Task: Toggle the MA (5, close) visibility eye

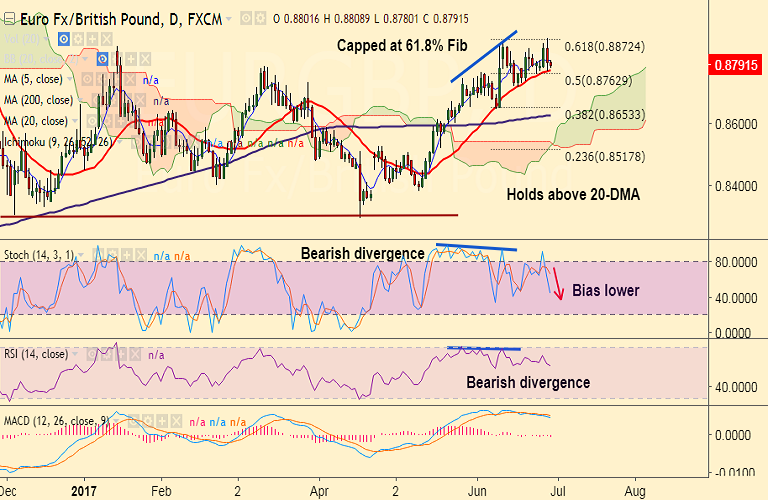Action: coord(87,79)
